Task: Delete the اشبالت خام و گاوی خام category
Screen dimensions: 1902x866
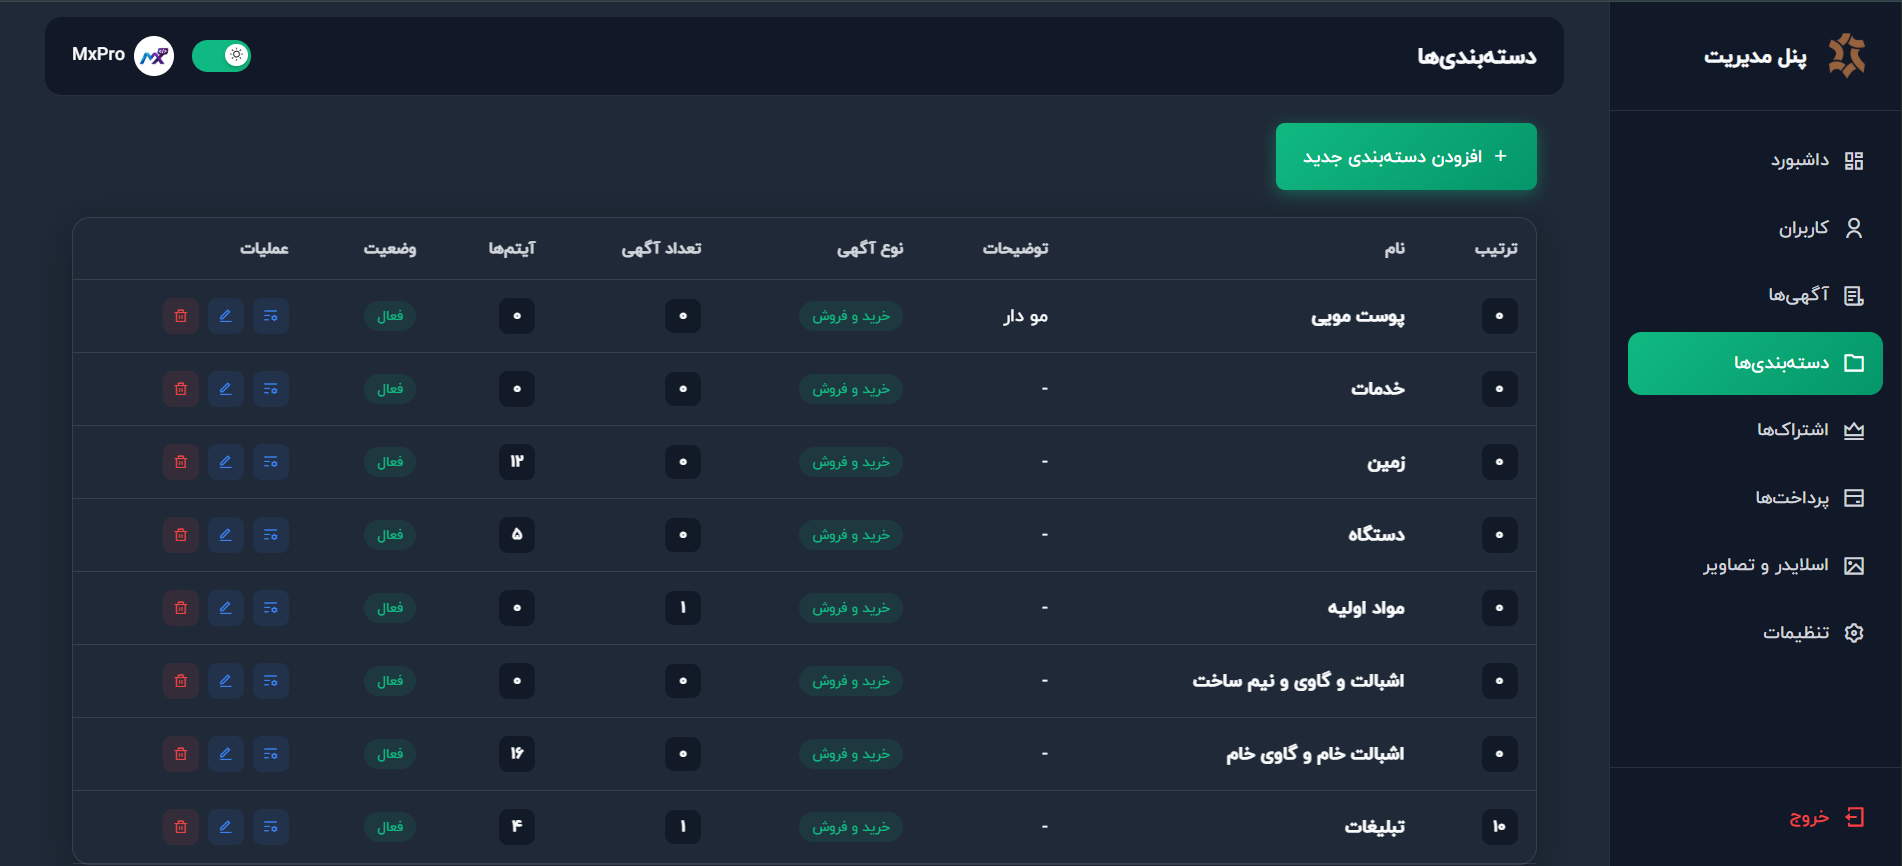Action: (x=181, y=754)
